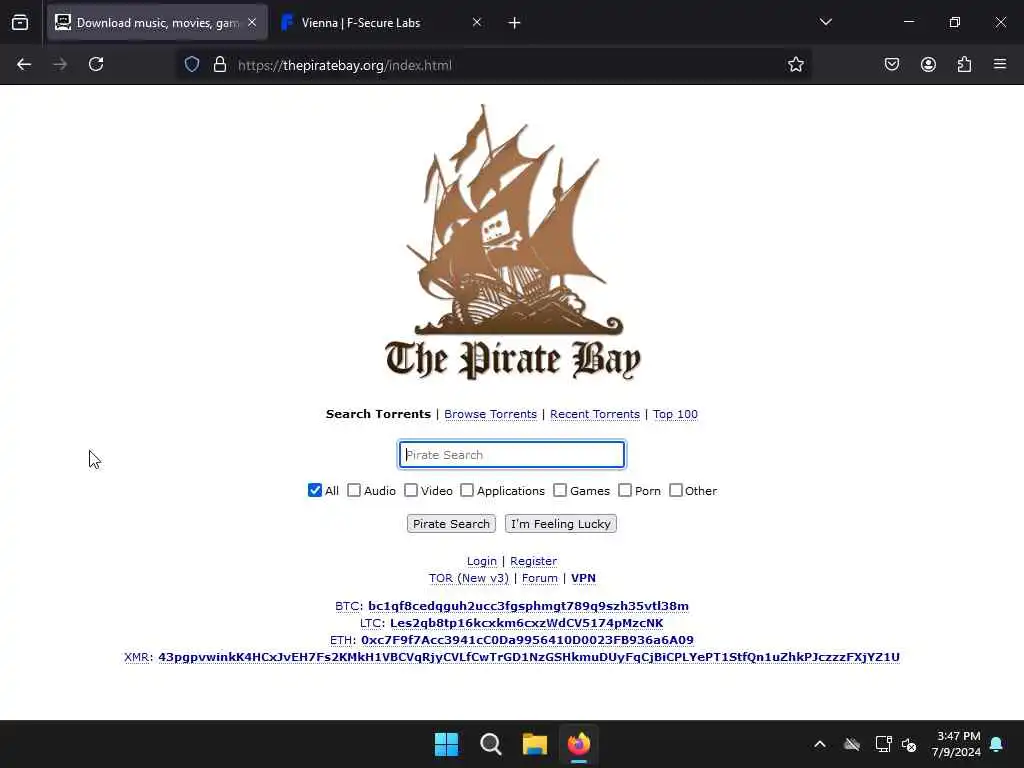Click the forward navigation arrow
This screenshot has width=1024, height=768.
click(60, 64)
